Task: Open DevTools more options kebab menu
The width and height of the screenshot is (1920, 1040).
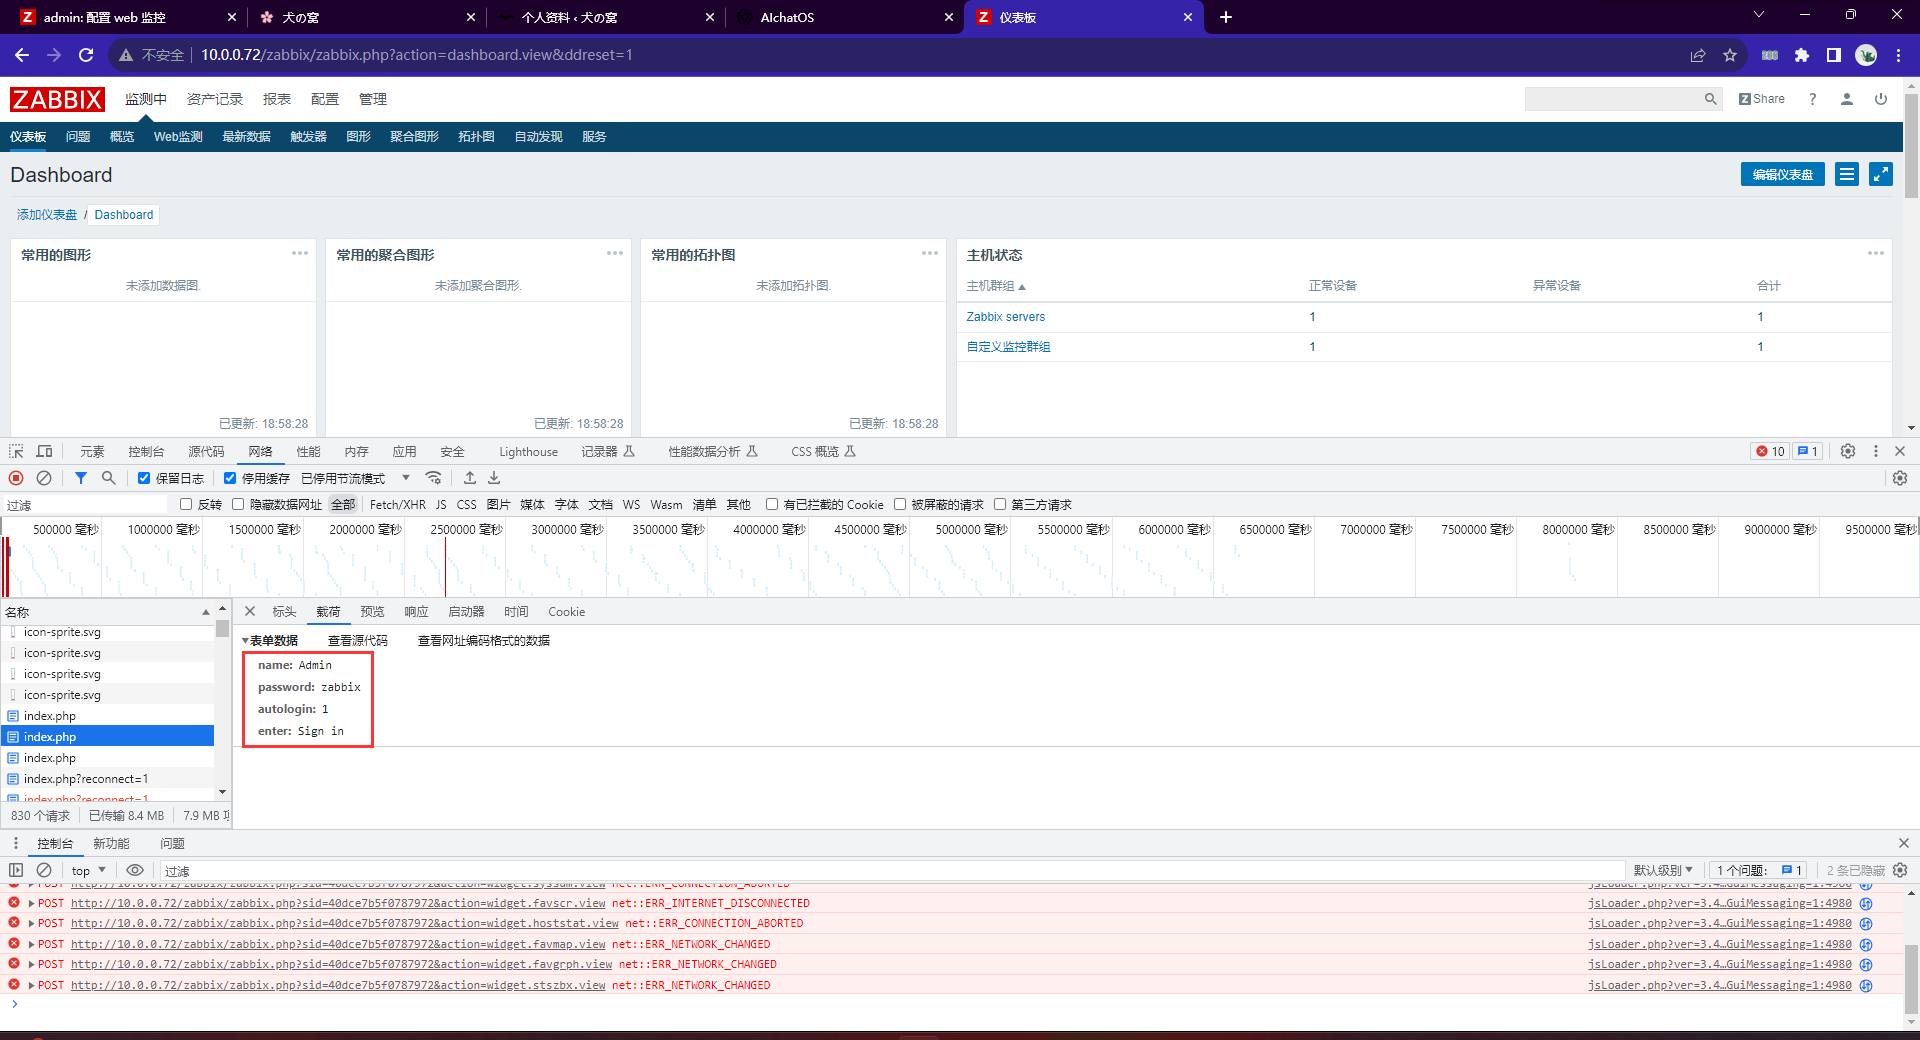Action: pos(1876,451)
